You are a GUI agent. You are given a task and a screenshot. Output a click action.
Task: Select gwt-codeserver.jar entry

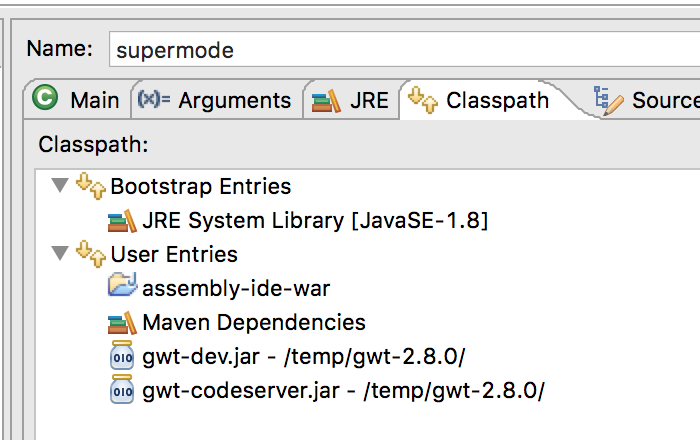pos(343,390)
